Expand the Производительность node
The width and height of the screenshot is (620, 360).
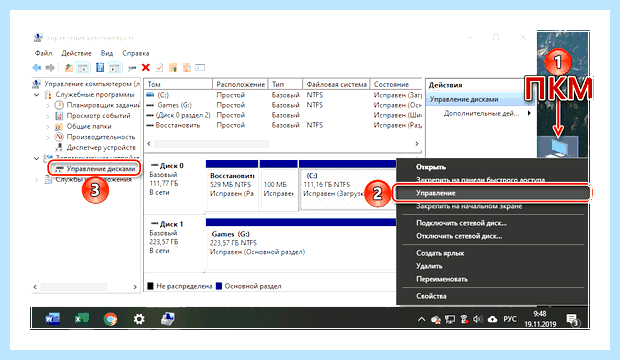point(47,137)
